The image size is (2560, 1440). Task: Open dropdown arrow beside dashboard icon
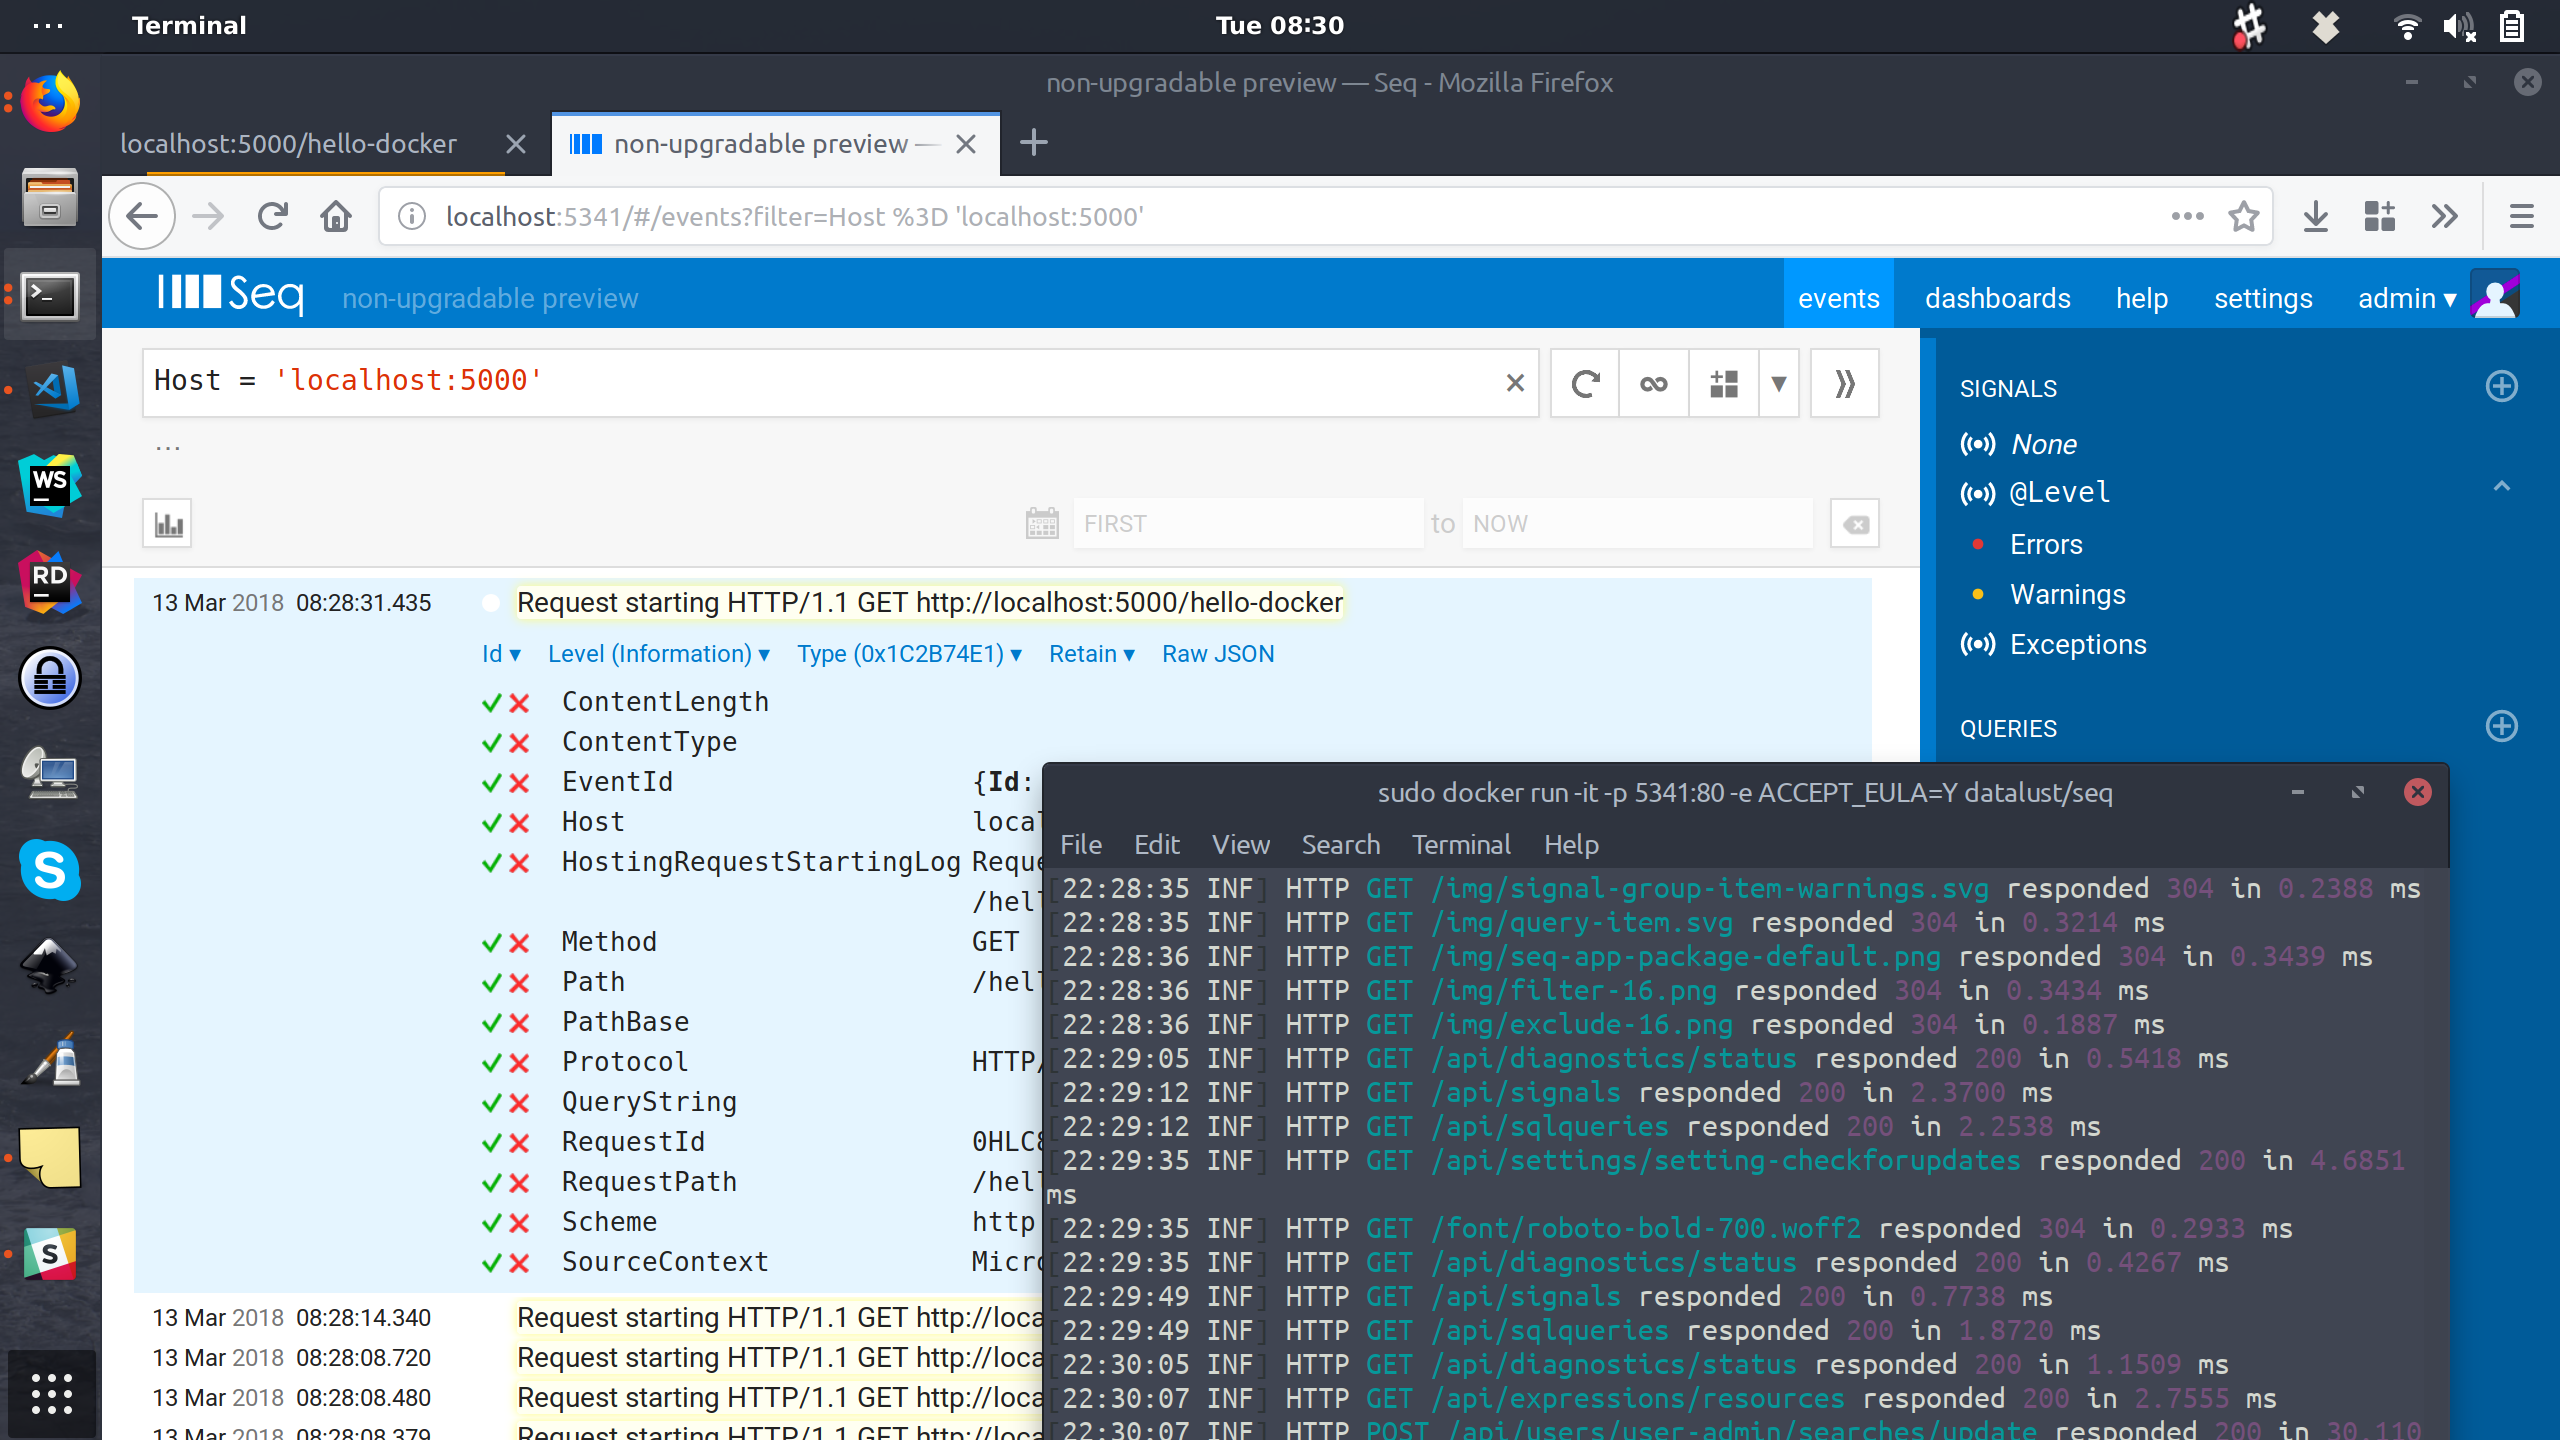(x=1779, y=383)
